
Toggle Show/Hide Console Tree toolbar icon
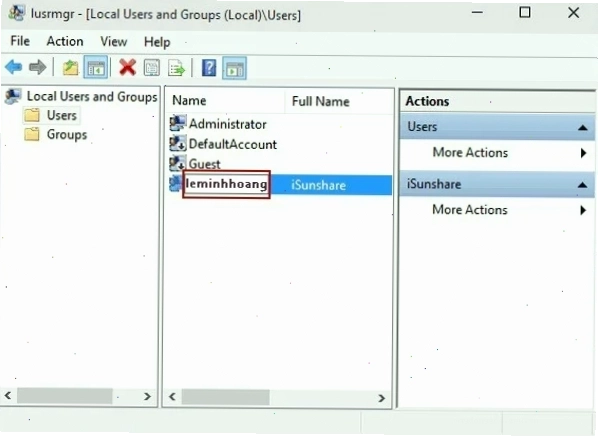click(96, 68)
